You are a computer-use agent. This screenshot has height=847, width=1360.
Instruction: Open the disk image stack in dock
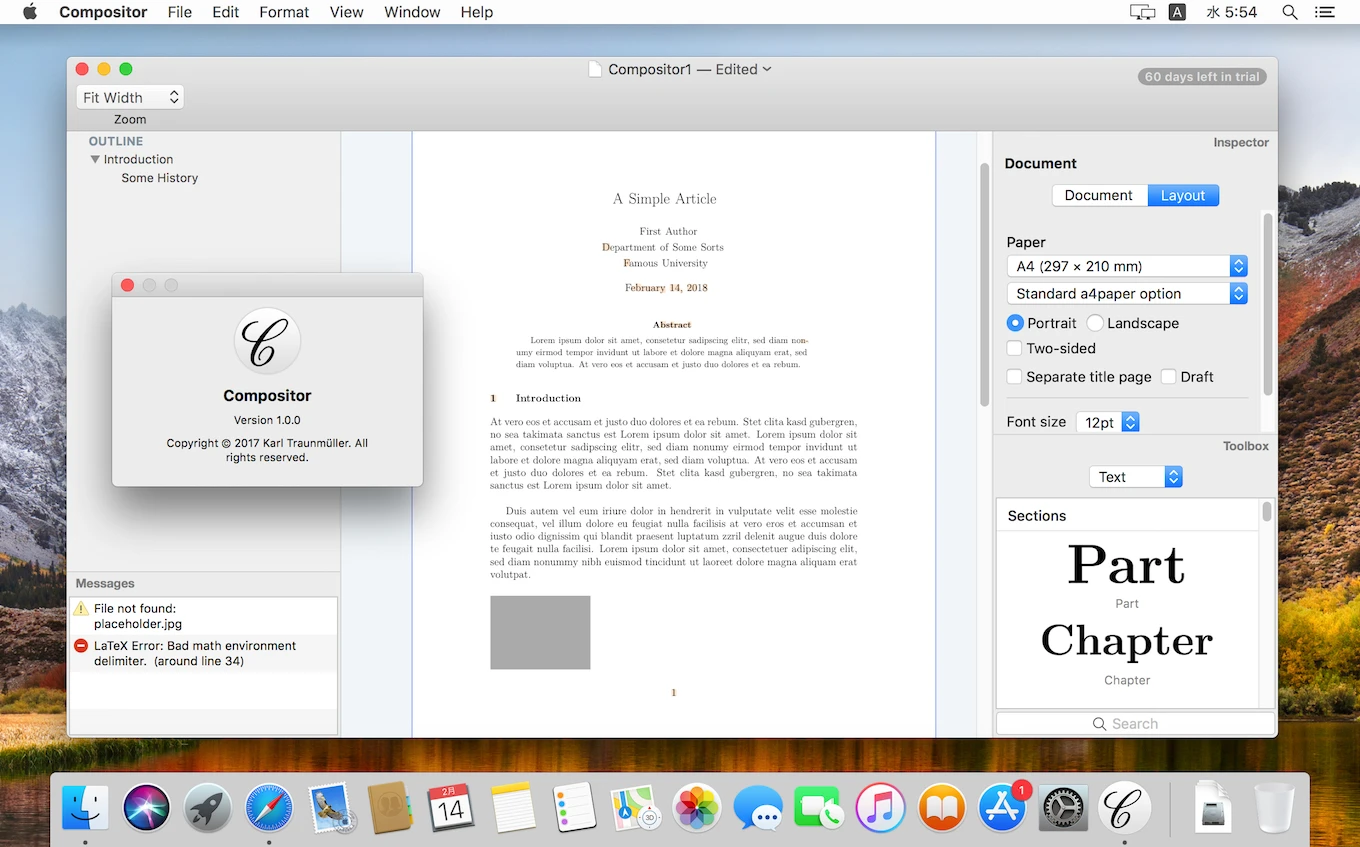tap(1212, 807)
